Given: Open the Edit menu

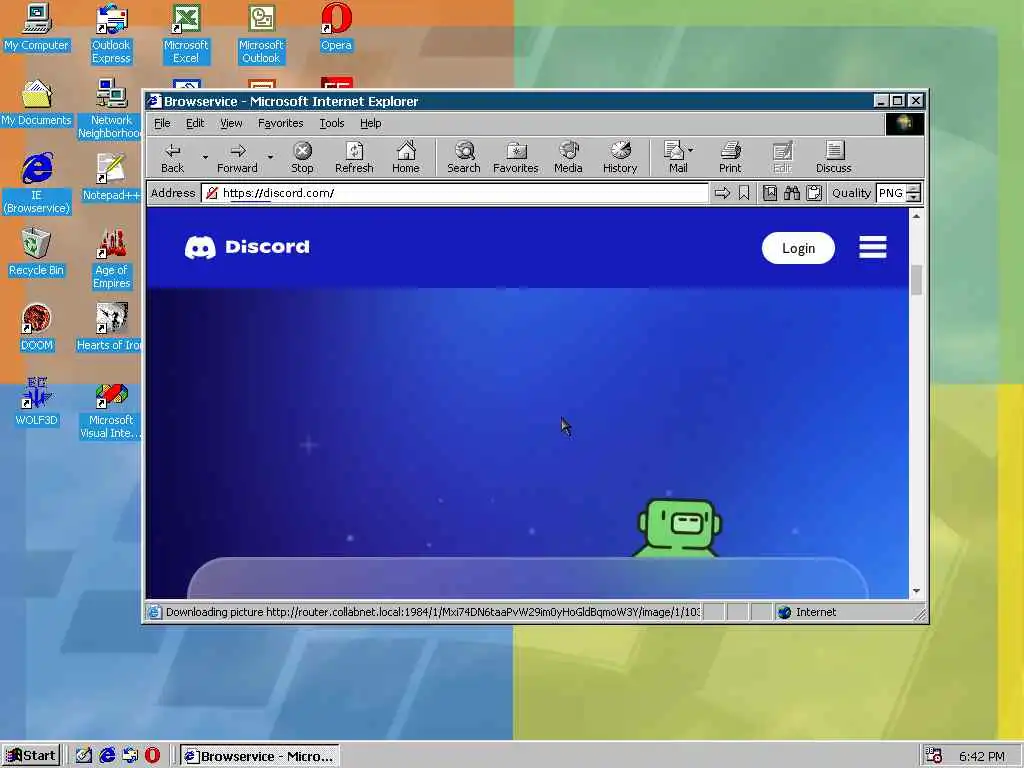Looking at the screenshot, I should (195, 123).
